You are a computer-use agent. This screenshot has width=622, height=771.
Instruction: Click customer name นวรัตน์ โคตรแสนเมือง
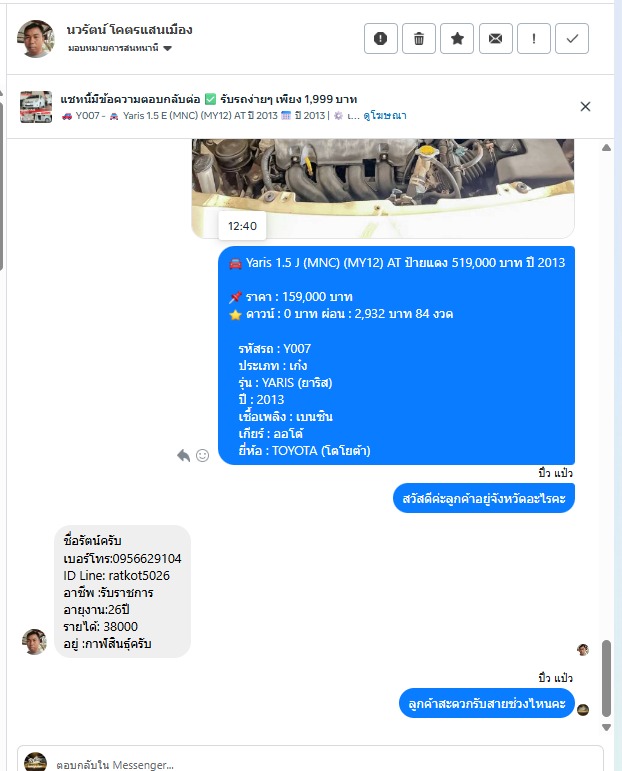click(130, 30)
